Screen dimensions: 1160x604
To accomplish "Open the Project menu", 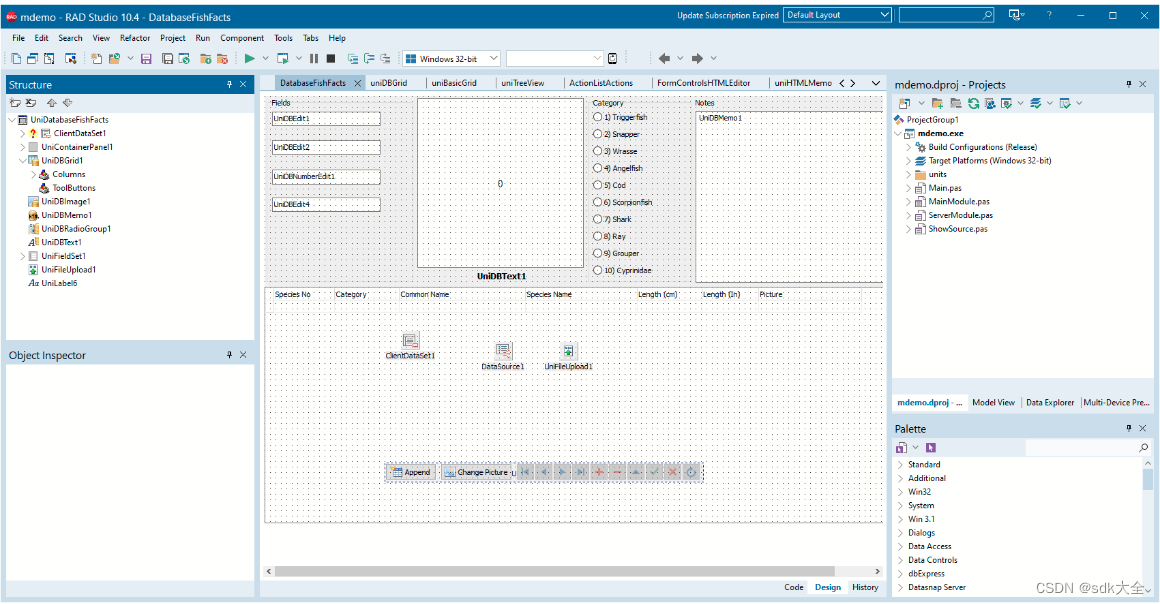I will pos(172,38).
